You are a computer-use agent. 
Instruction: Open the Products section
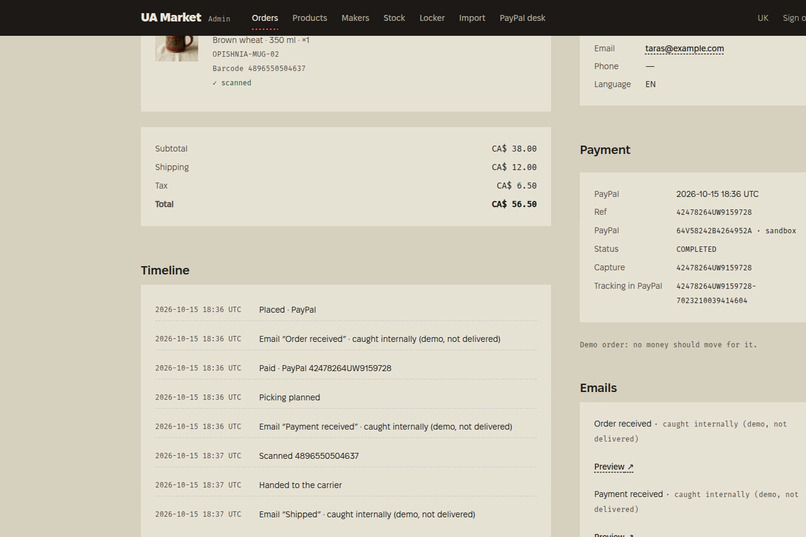pyautogui.click(x=309, y=18)
